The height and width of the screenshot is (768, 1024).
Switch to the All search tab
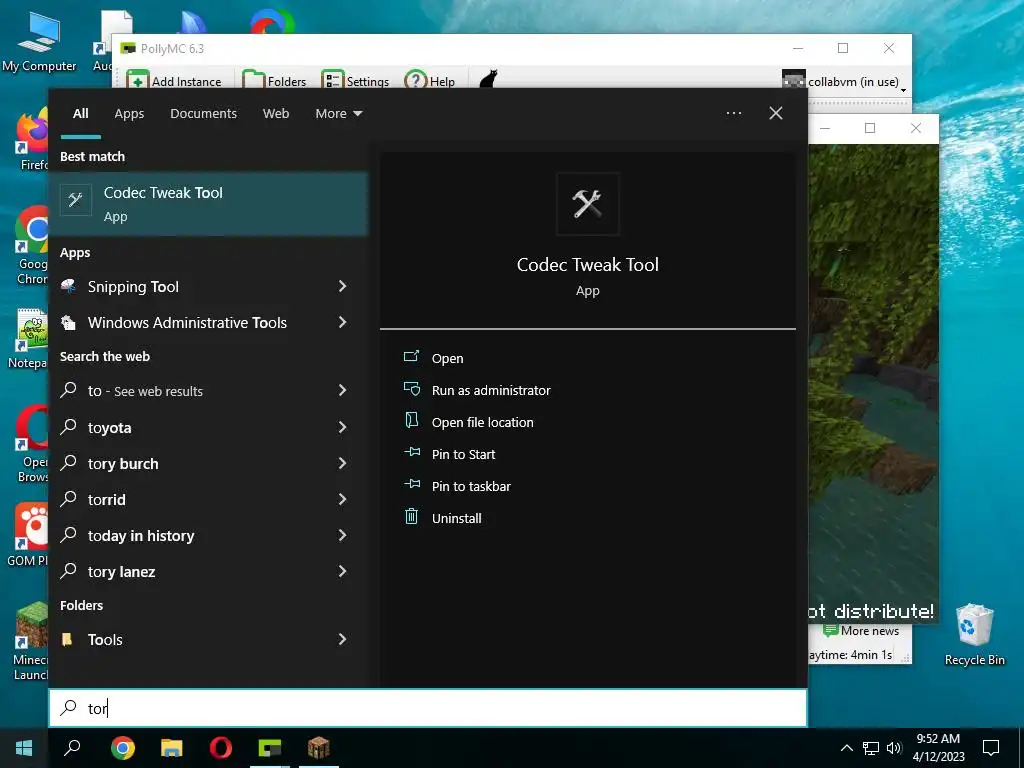coord(81,114)
